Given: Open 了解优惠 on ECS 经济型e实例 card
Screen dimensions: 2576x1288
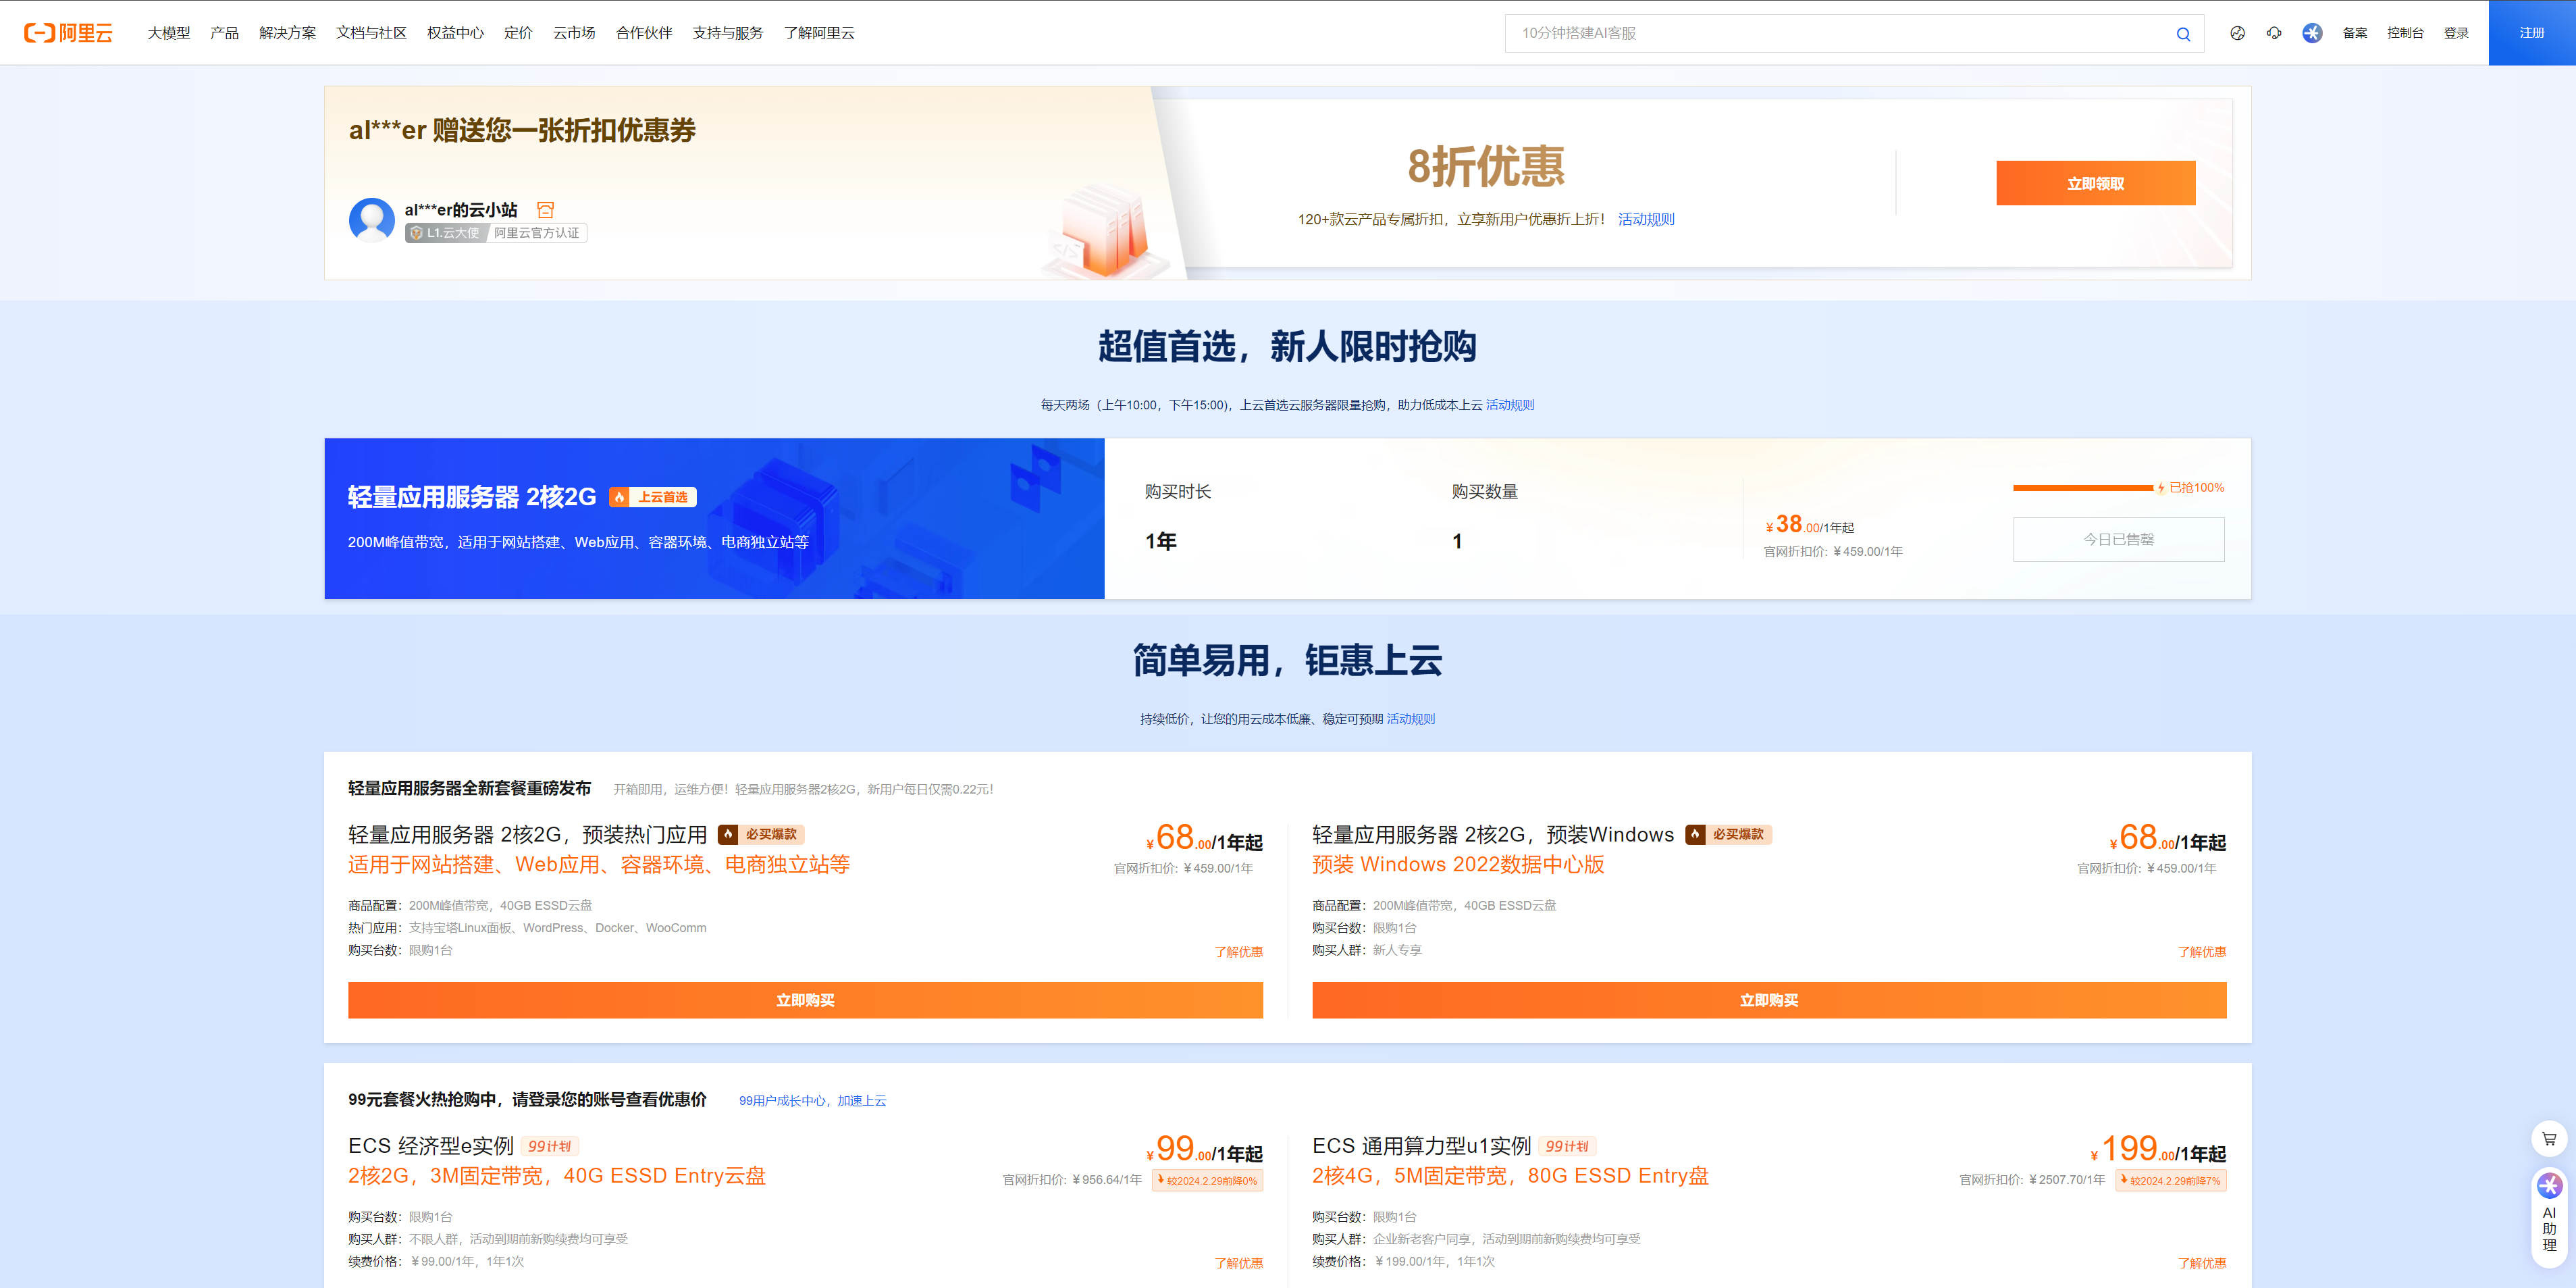Looking at the screenshot, I should click(1238, 1263).
